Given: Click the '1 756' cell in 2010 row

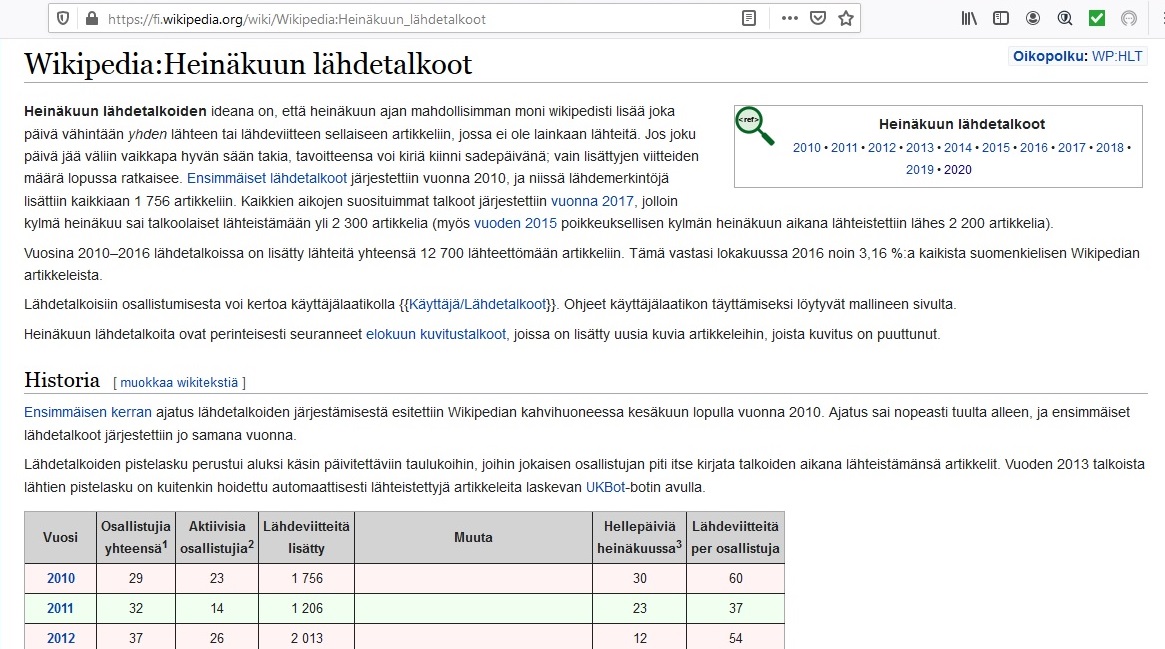Looking at the screenshot, I should click(x=306, y=578).
